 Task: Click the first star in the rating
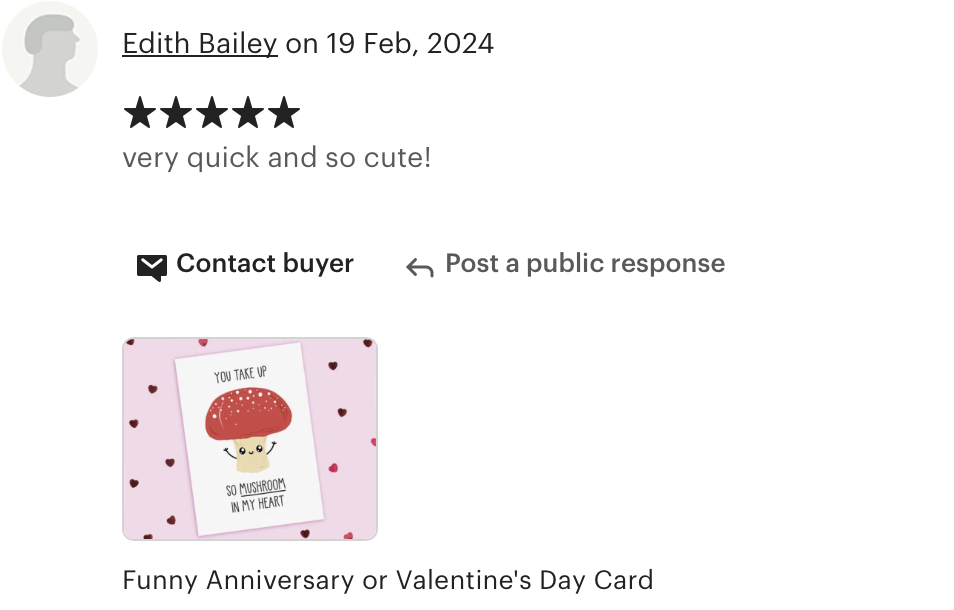(x=140, y=113)
